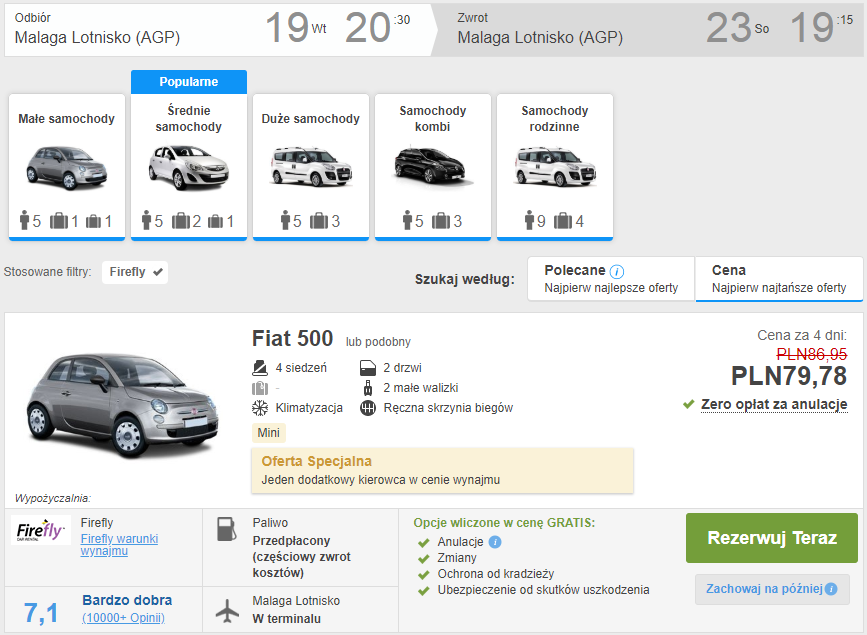Sort by Cena cheapest first

point(778,279)
